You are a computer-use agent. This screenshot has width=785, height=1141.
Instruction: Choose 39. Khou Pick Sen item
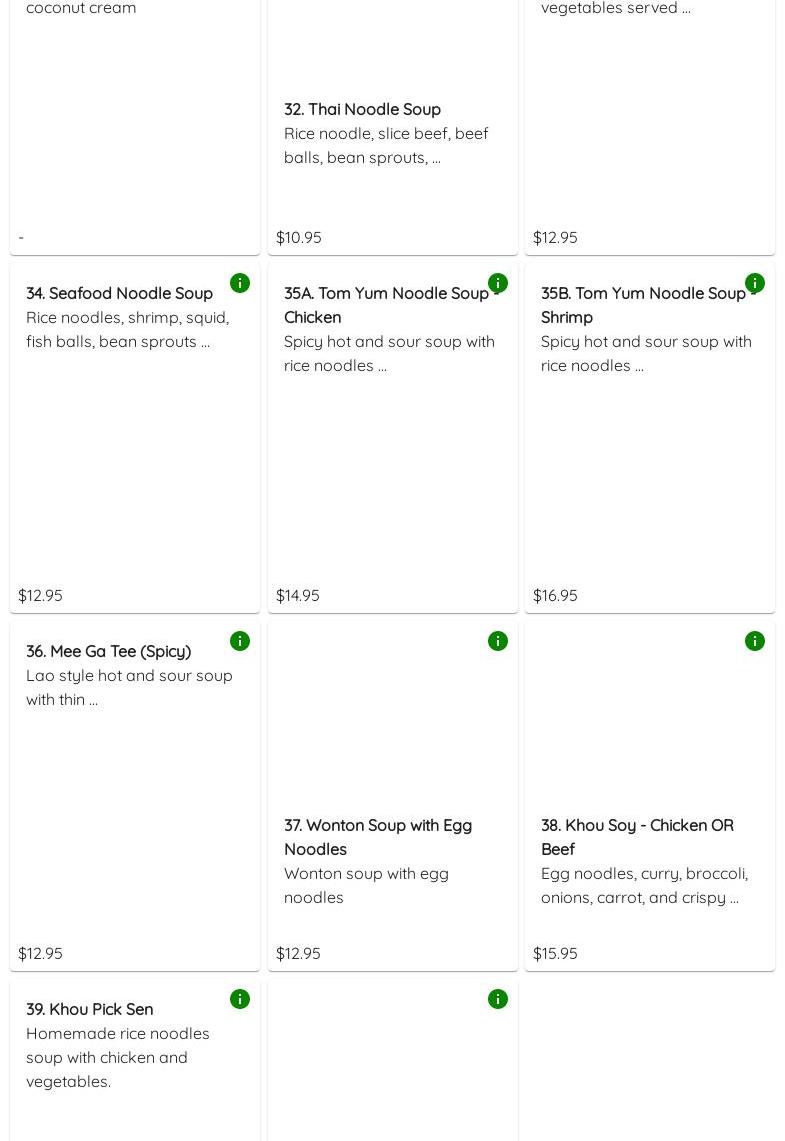point(89,1009)
